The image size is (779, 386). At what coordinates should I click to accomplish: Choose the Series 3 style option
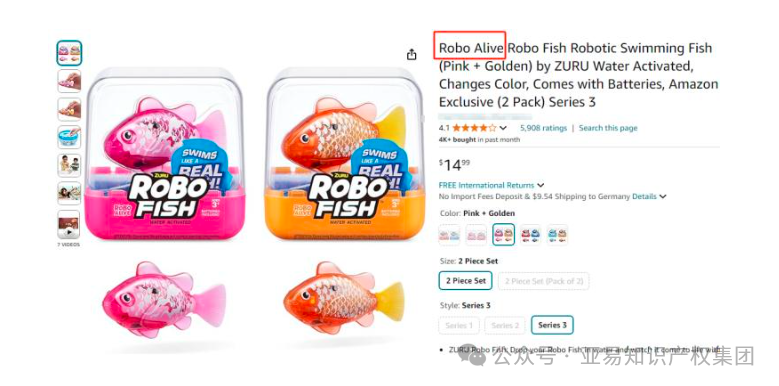(x=552, y=325)
